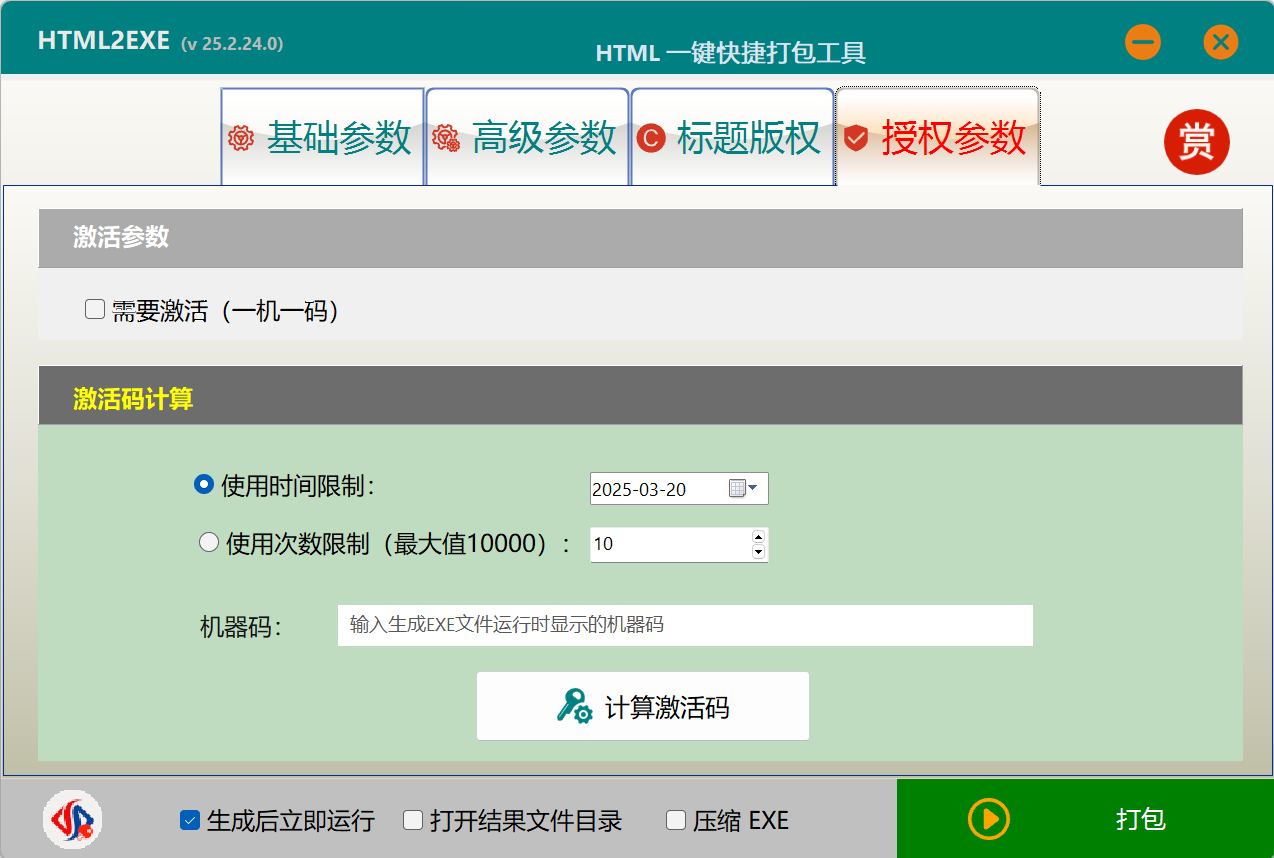Click the version text v 25.2.24.0
The width and height of the screenshot is (1274, 858).
pos(233,43)
